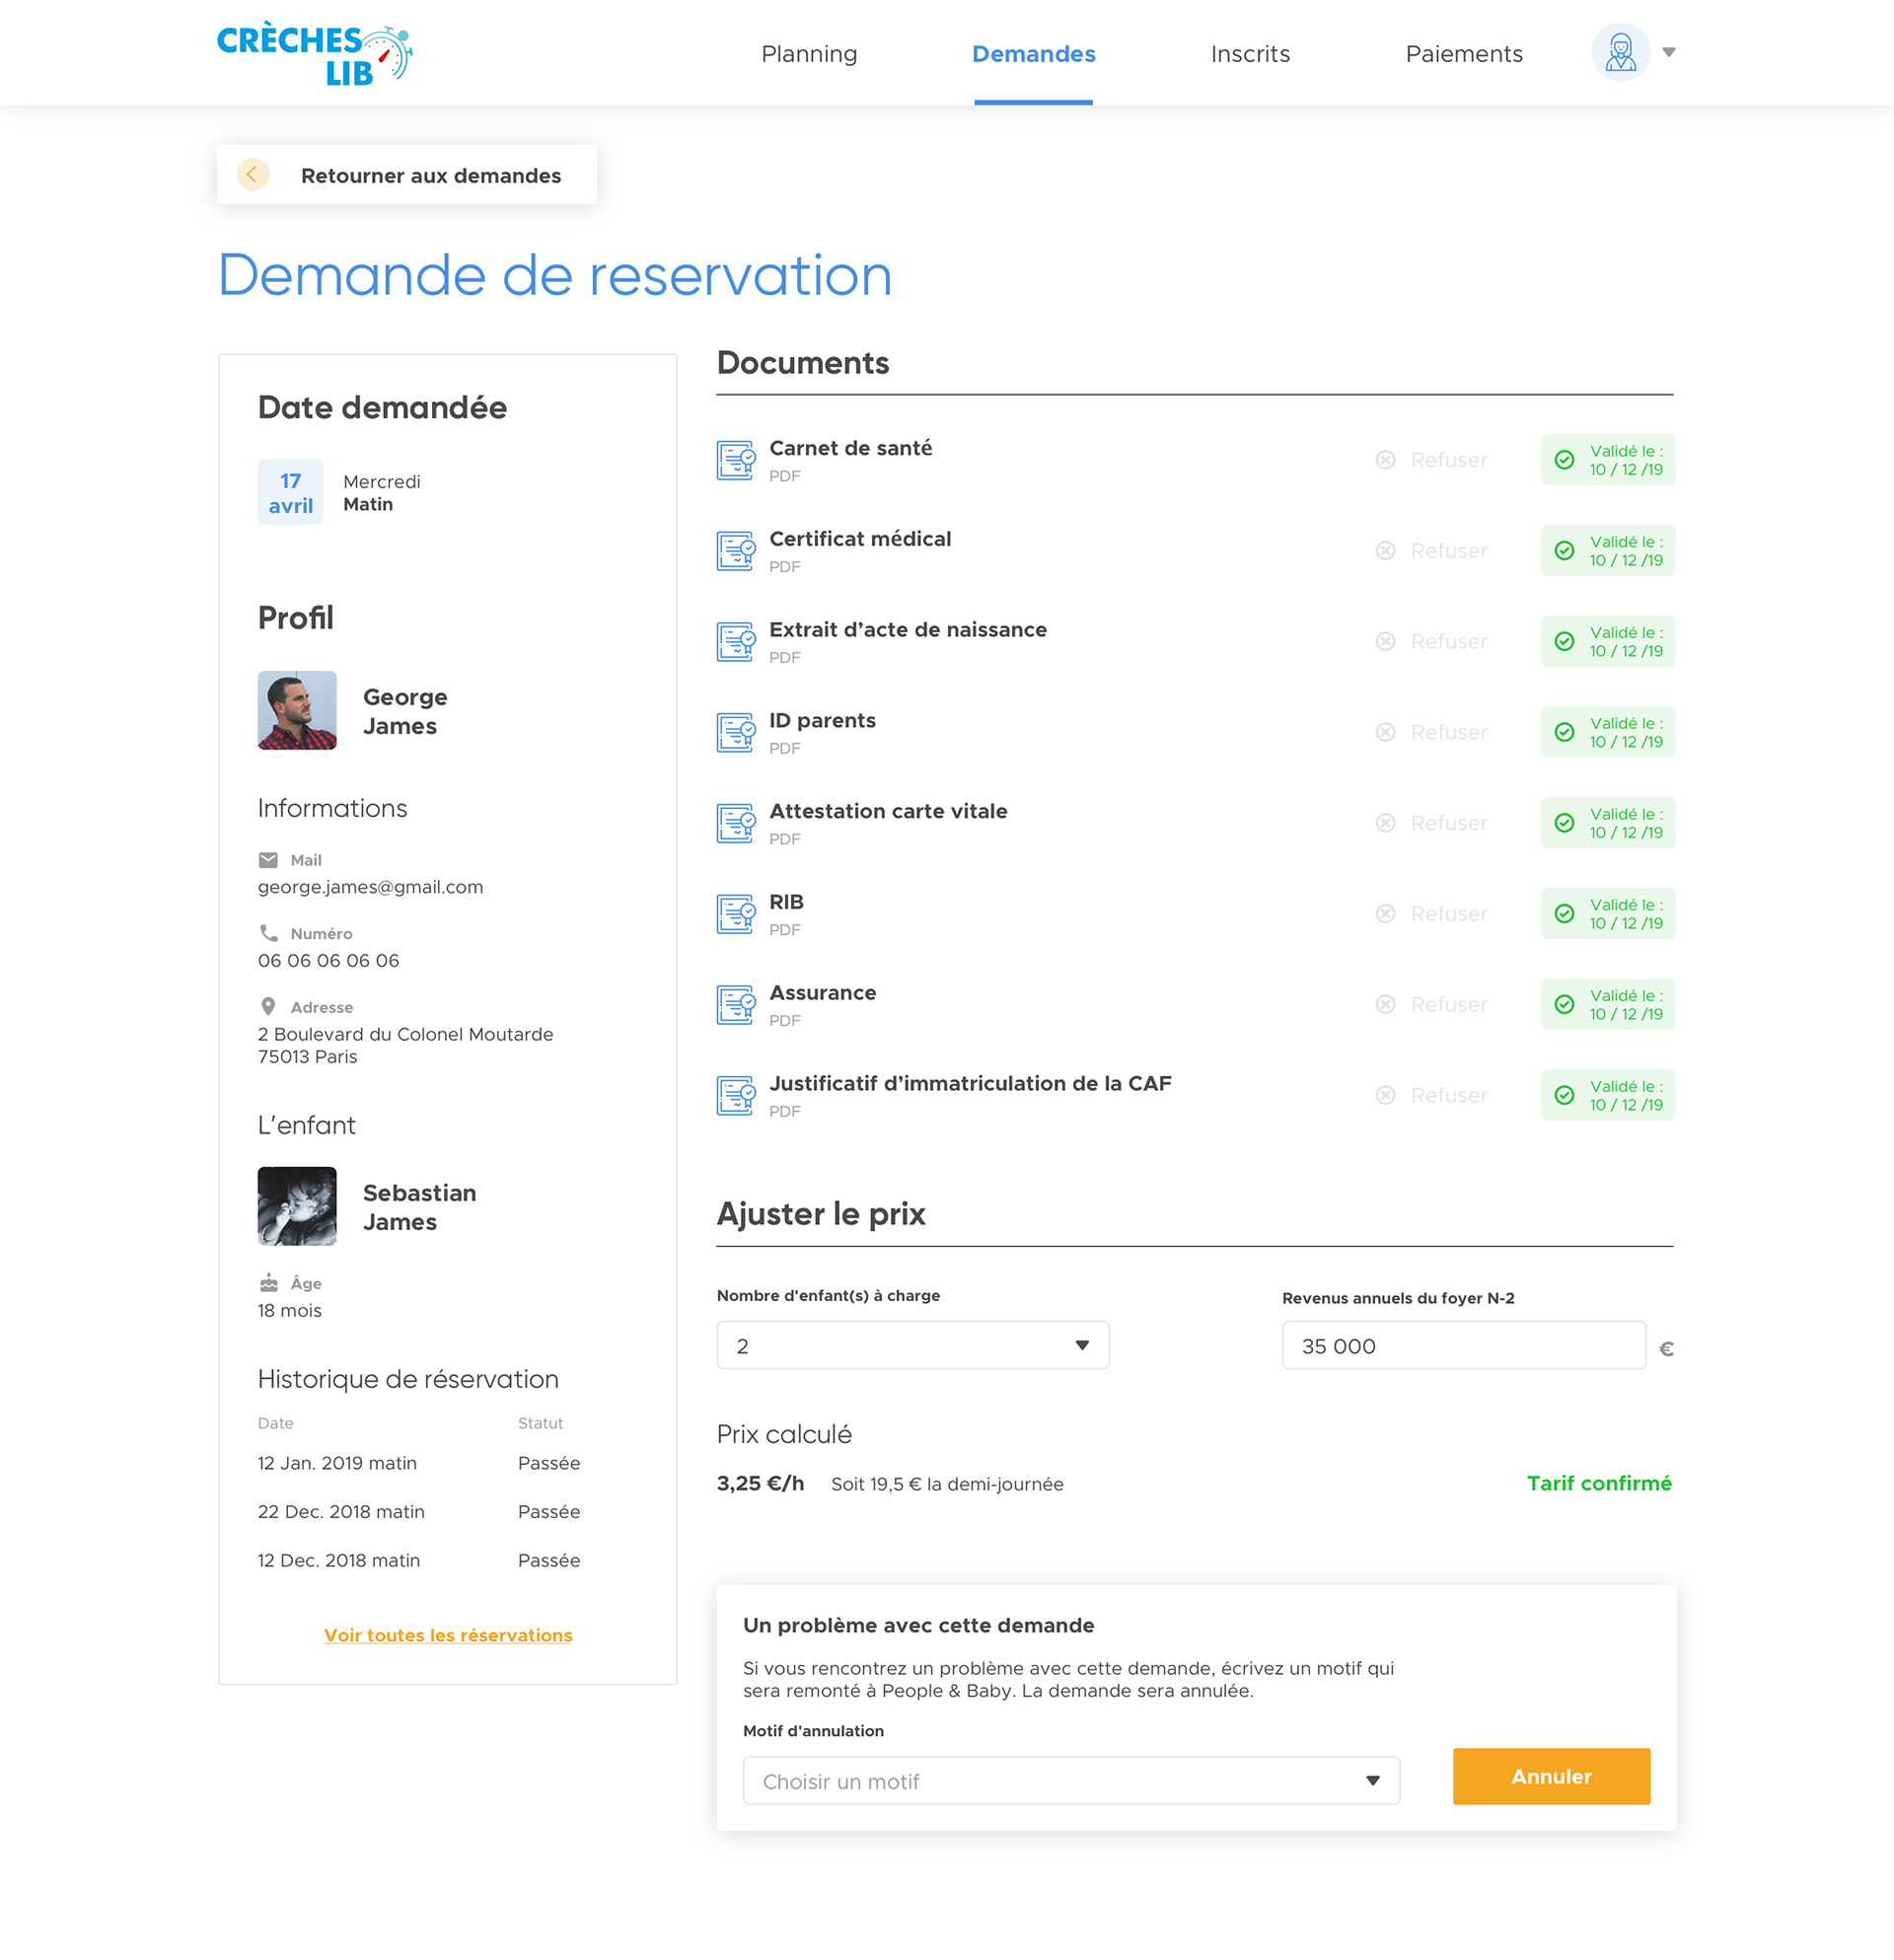Refuse the Certificat médical document
Viewport: 1894px width, 1960px height.
coord(1431,551)
